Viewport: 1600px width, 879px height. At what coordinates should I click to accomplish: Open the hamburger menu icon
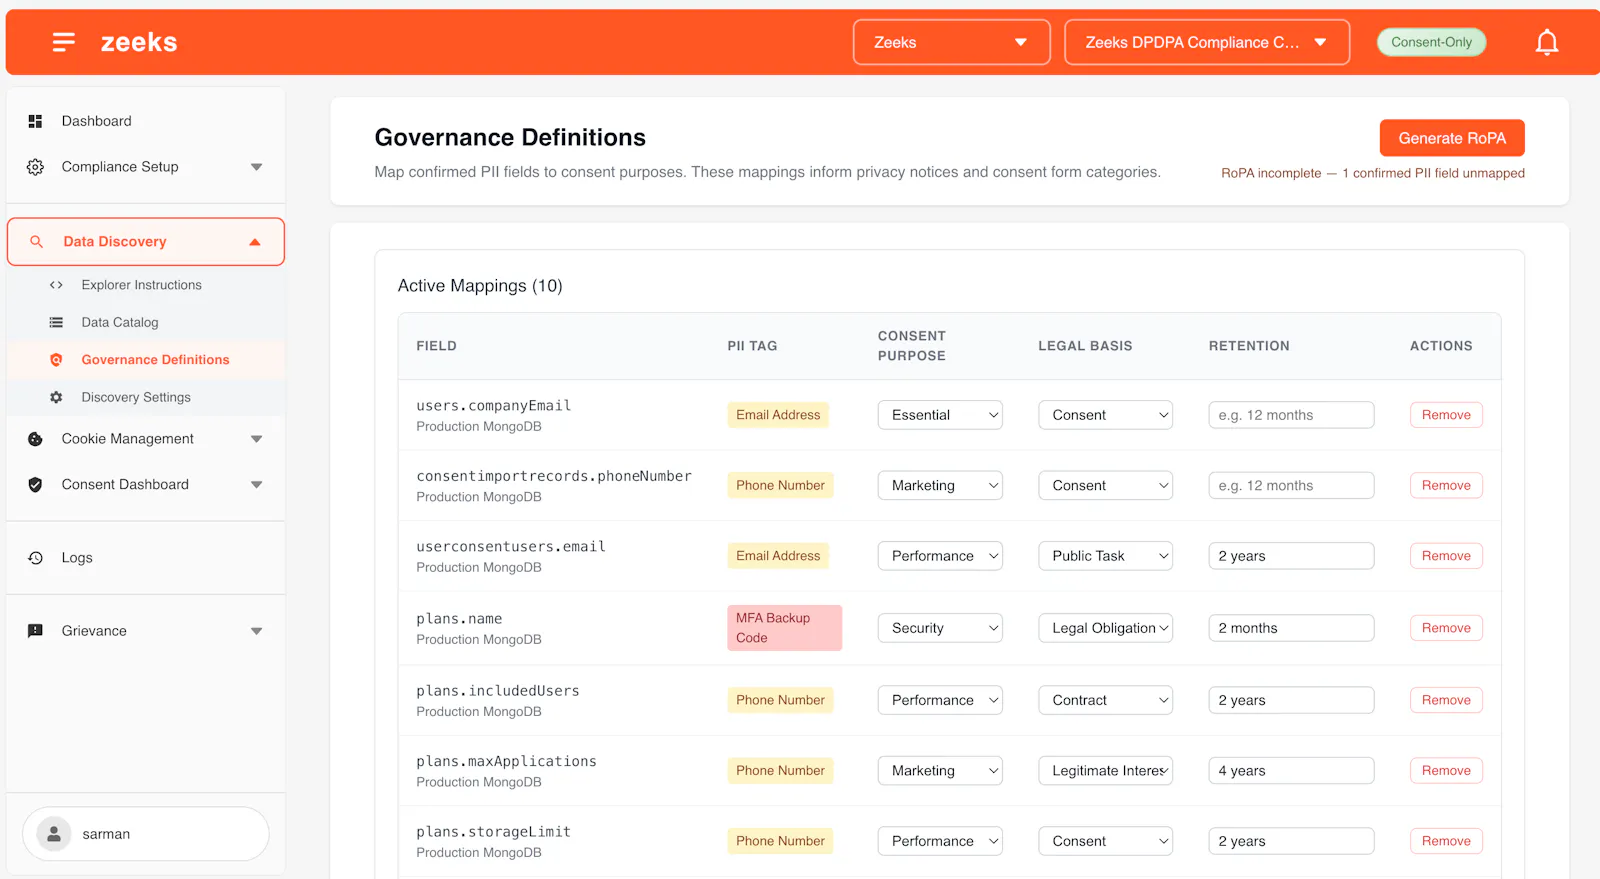[x=64, y=42]
